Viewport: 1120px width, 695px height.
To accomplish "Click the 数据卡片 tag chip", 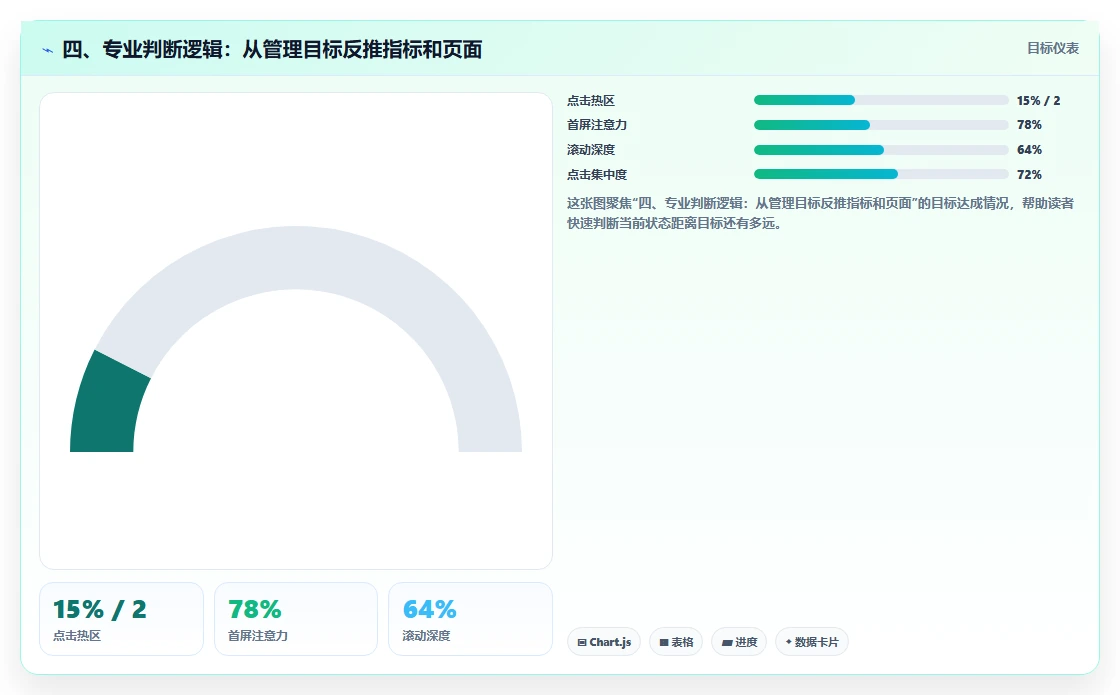I will pyautogui.click(x=811, y=641).
